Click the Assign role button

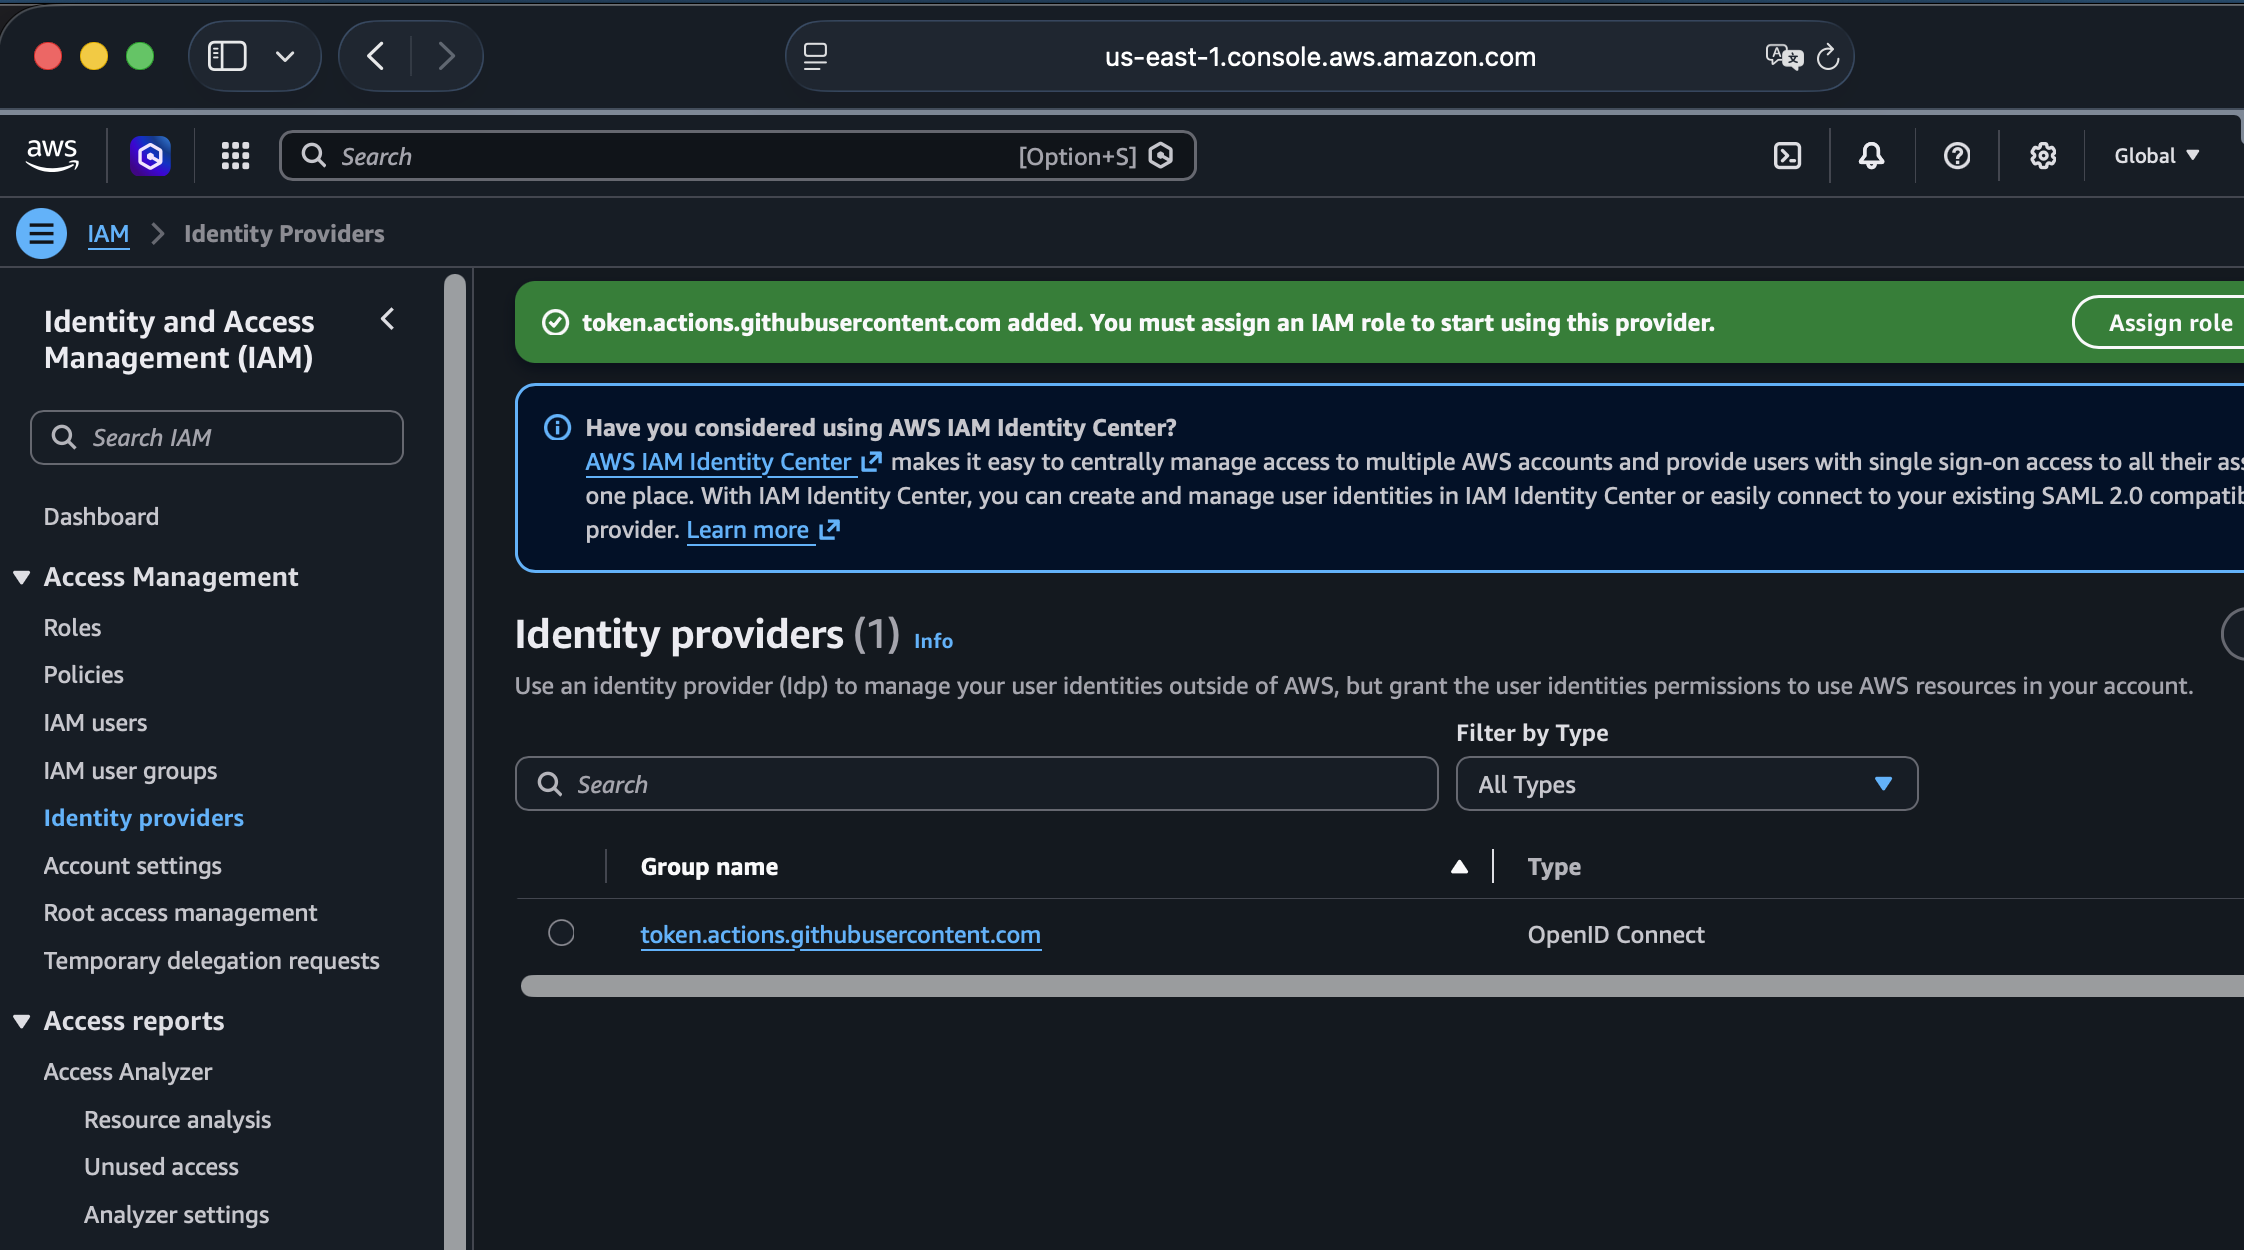(x=2160, y=323)
